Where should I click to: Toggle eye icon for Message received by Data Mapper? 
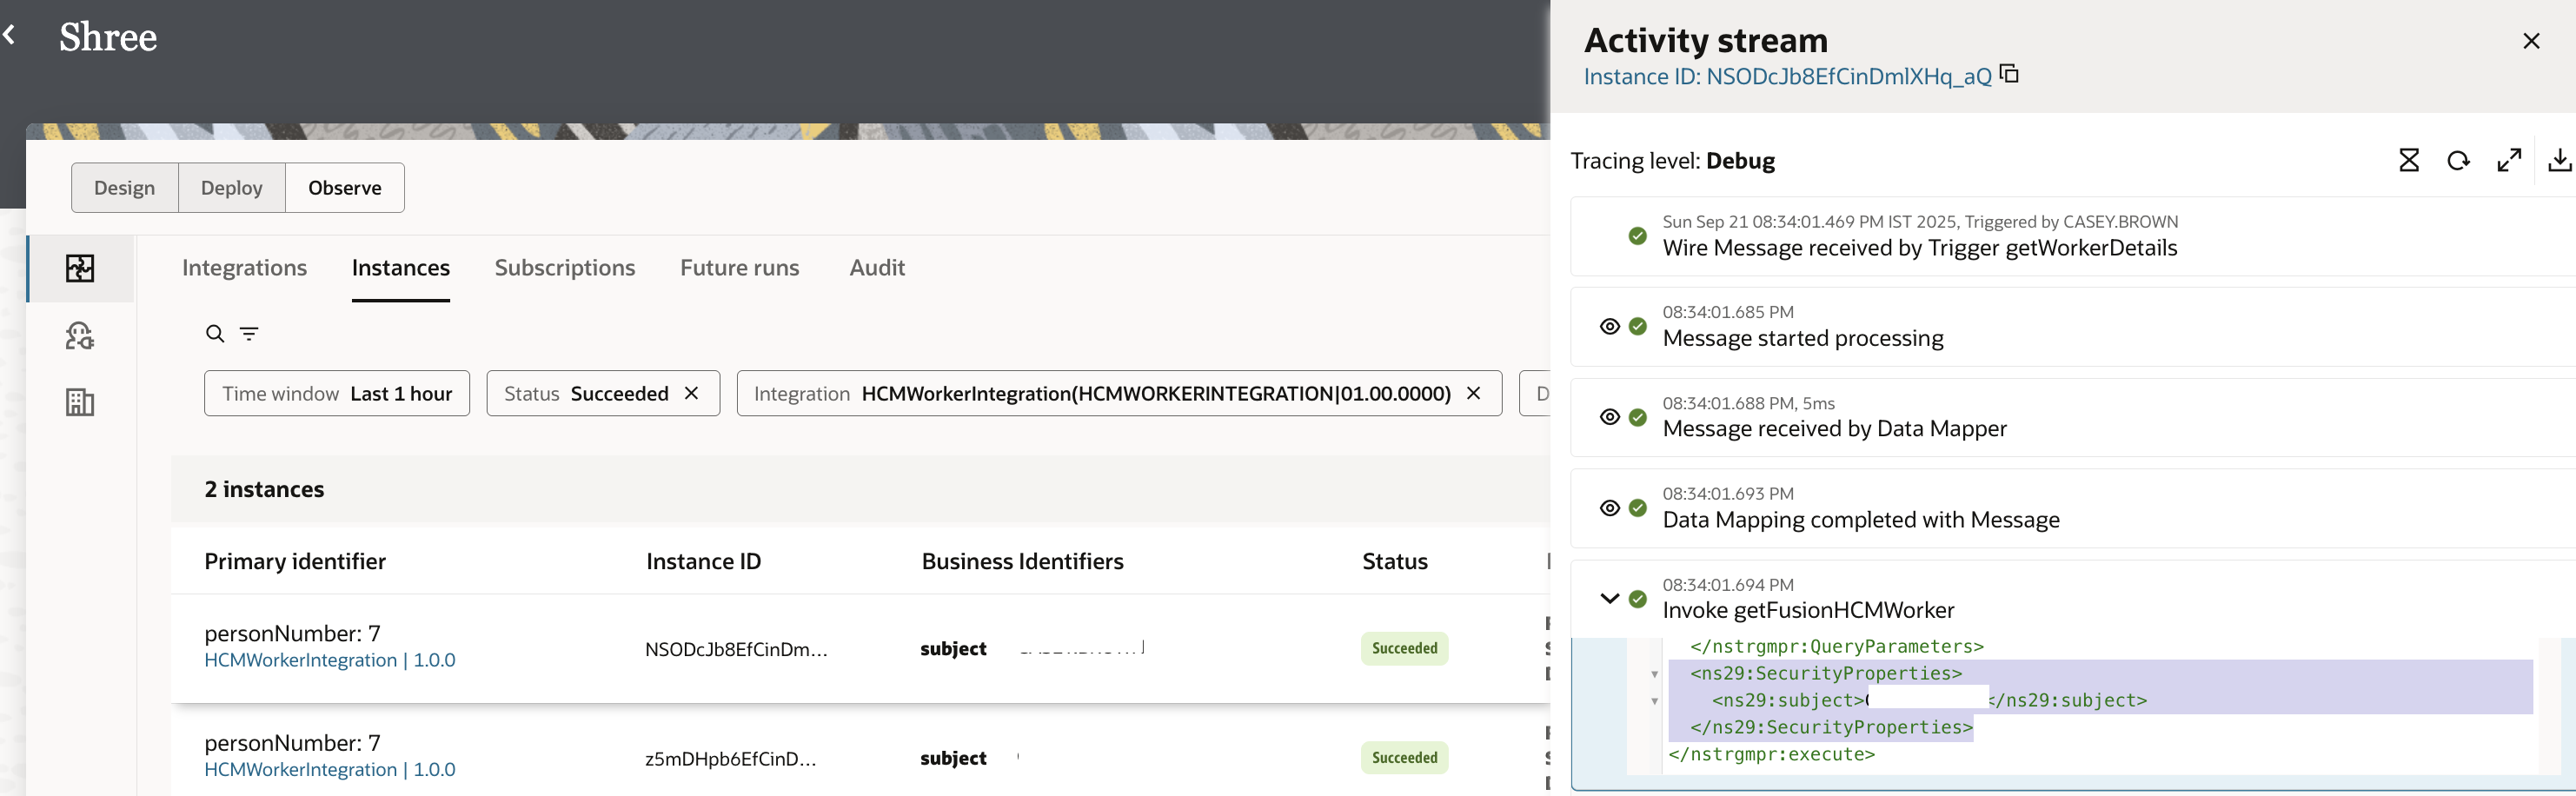1609,417
